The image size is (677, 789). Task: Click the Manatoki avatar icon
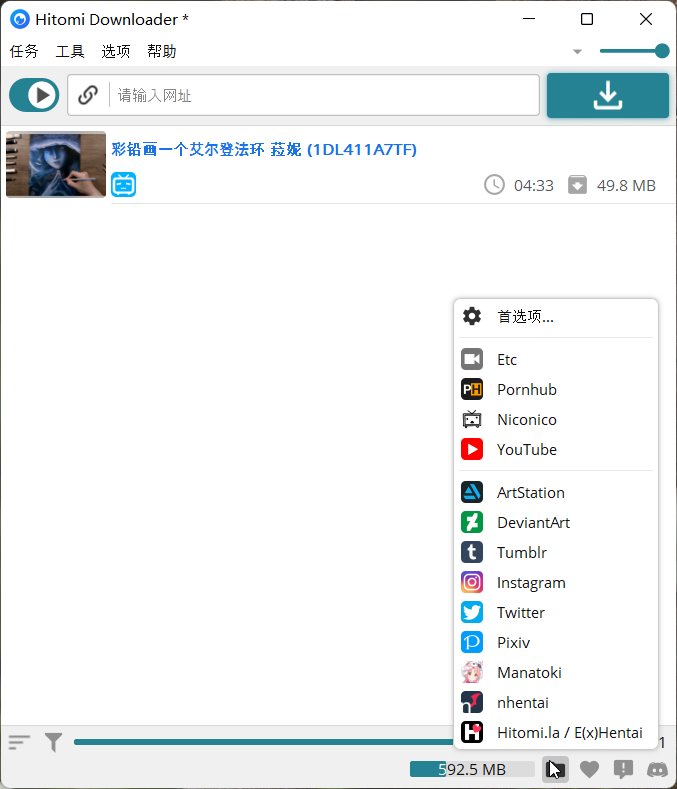tap(472, 673)
